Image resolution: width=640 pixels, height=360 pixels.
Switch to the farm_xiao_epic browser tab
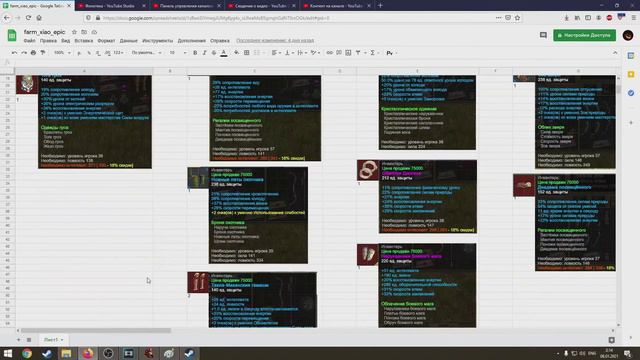point(37,6)
